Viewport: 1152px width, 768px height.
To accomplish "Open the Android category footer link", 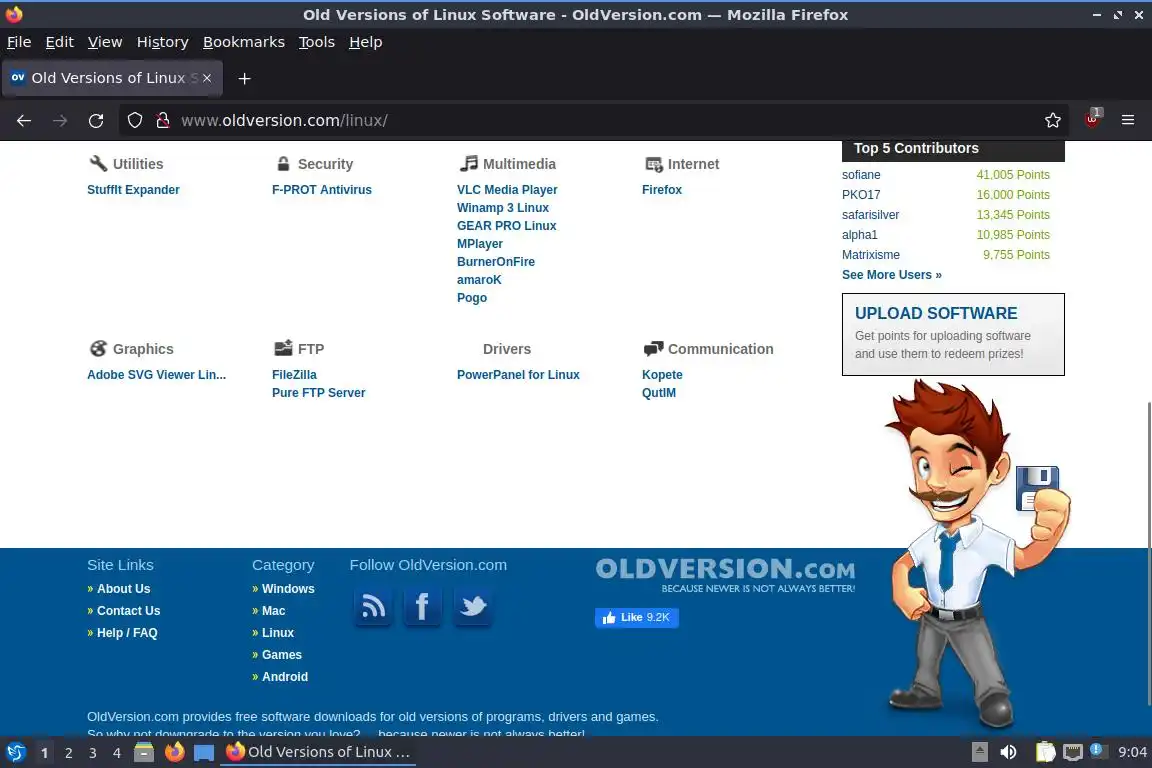I will pyautogui.click(x=285, y=677).
